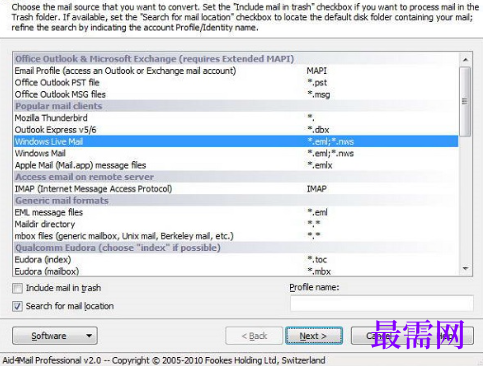Select Email Profile MAPI mail source
This screenshot has width=483, height=366.
236,71
